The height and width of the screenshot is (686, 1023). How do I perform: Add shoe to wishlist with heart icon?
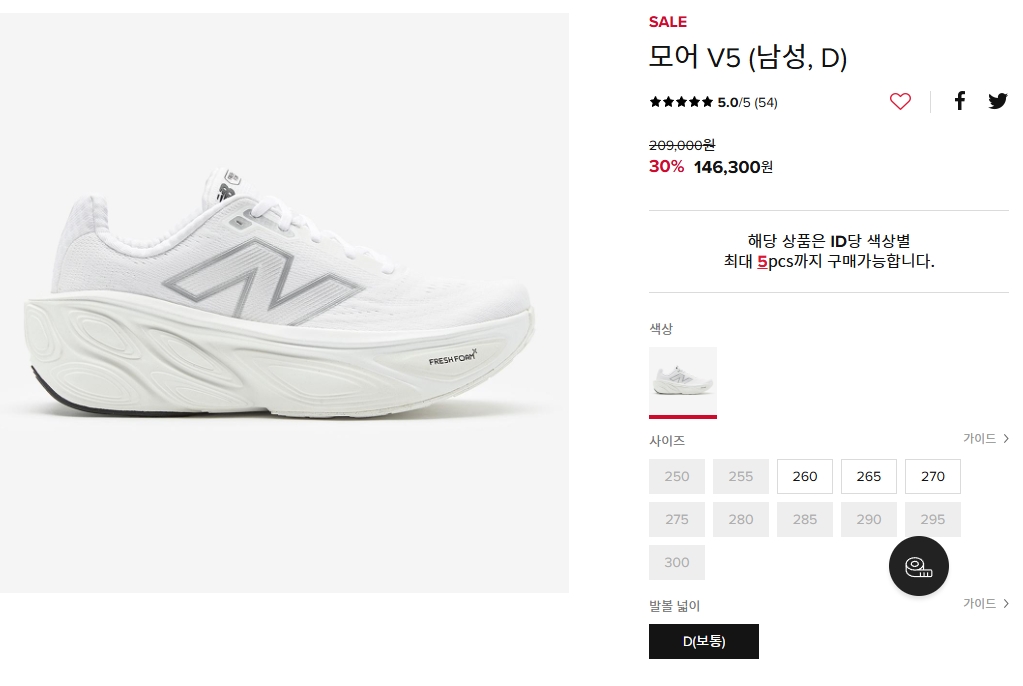coord(900,101)
